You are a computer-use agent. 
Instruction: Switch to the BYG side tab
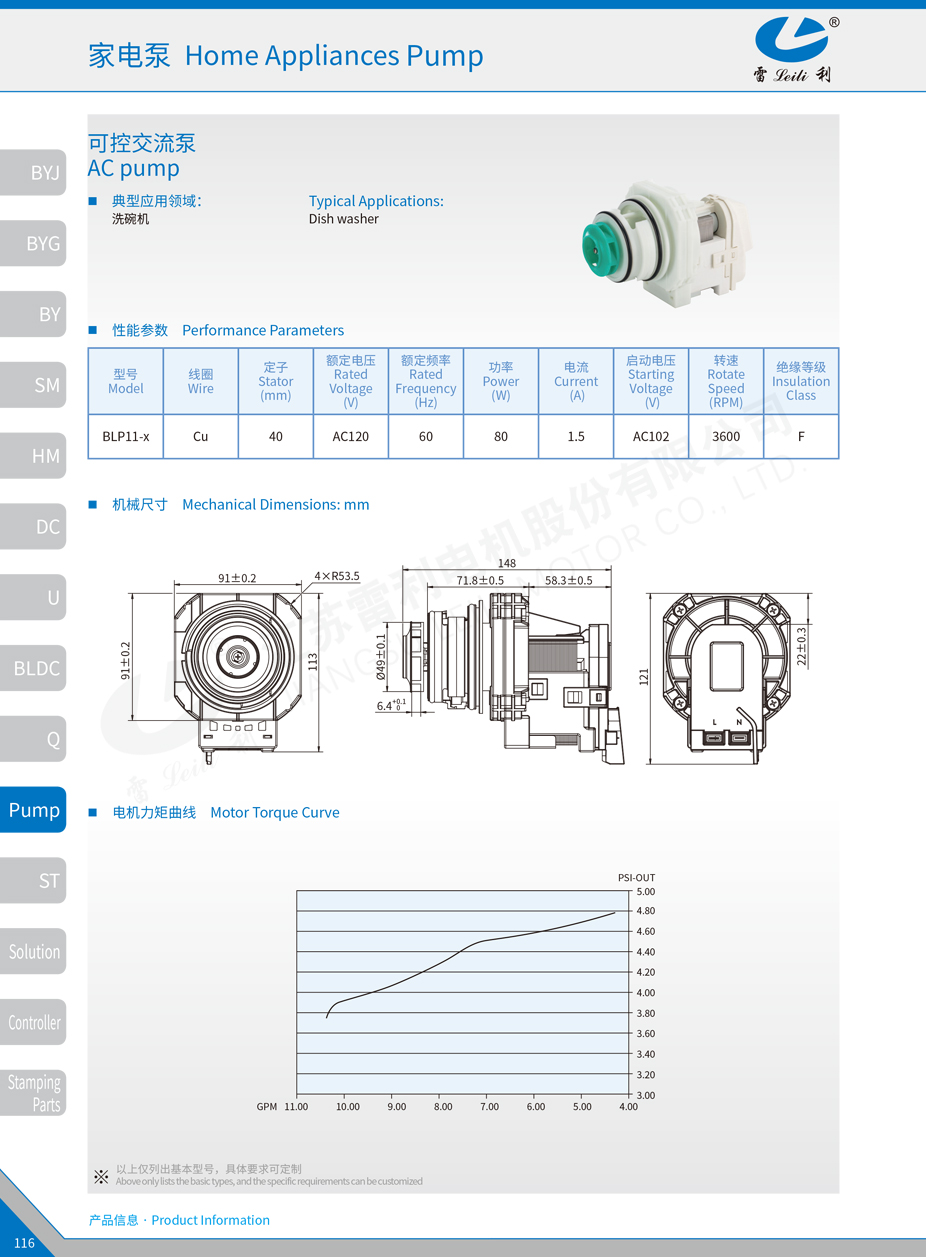(34, 244)
